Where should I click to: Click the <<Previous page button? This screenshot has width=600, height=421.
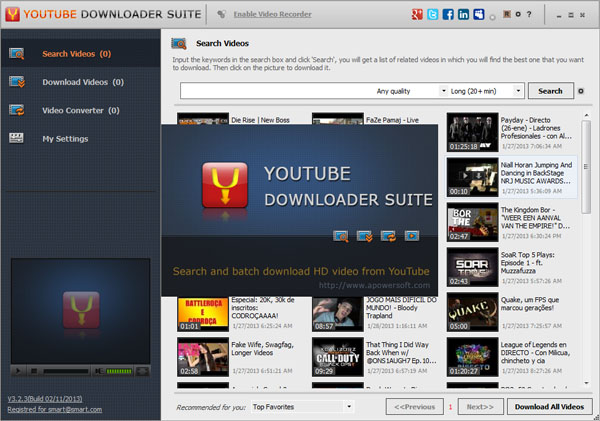415,407
